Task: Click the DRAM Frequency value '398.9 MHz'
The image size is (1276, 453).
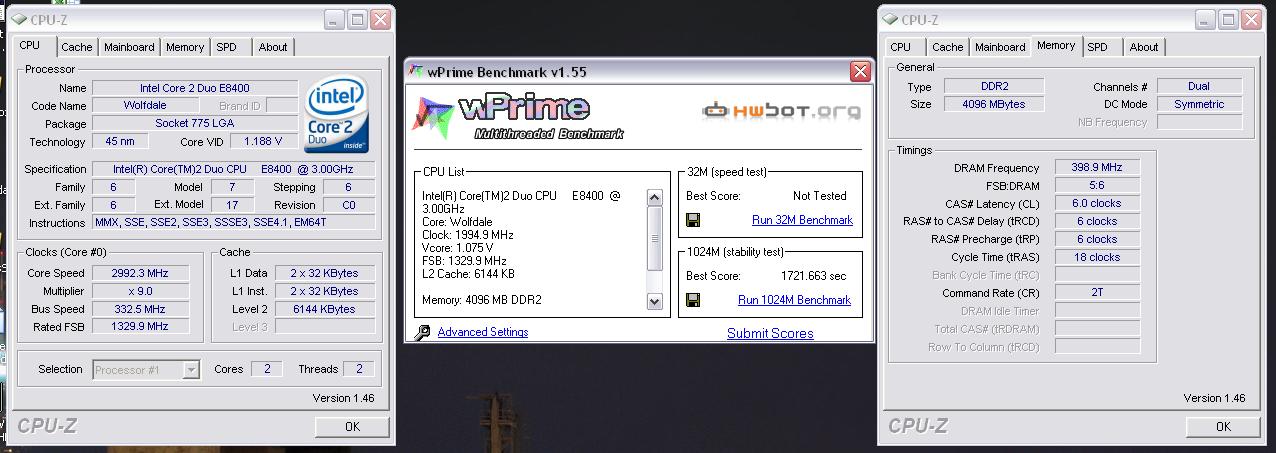Action: tap(1097, 168)
